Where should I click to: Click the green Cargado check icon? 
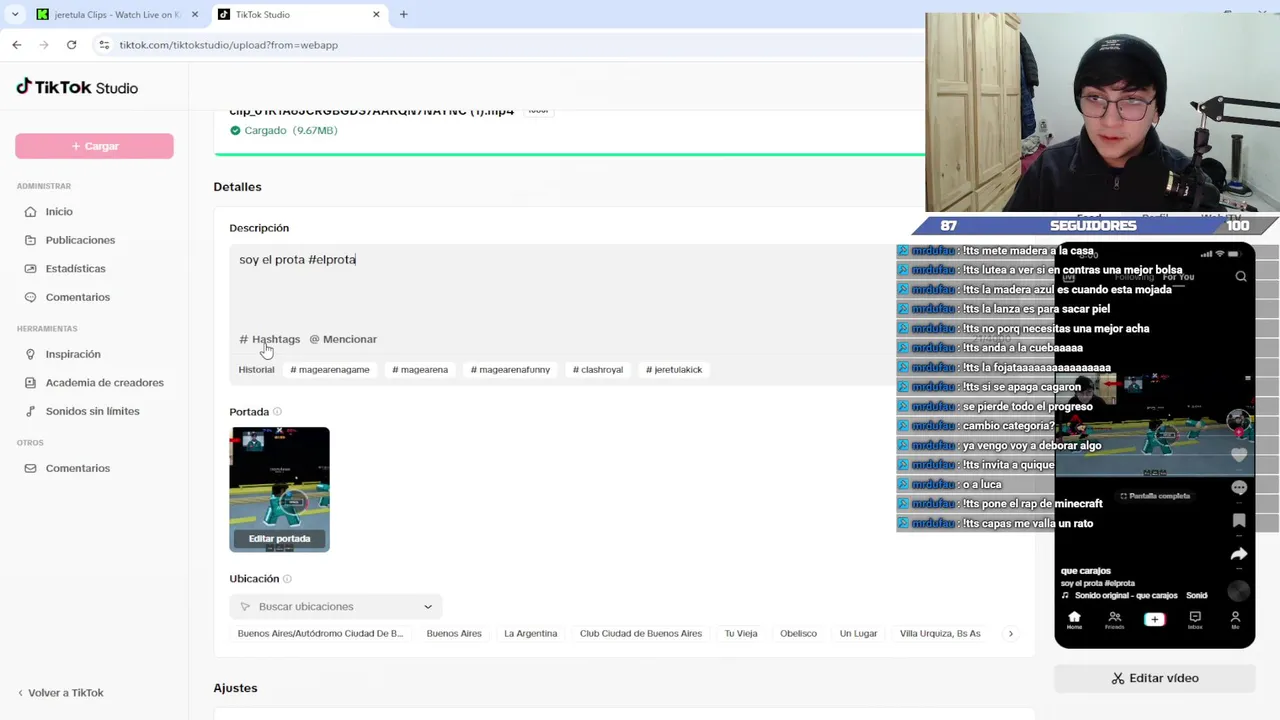point(235,131)
